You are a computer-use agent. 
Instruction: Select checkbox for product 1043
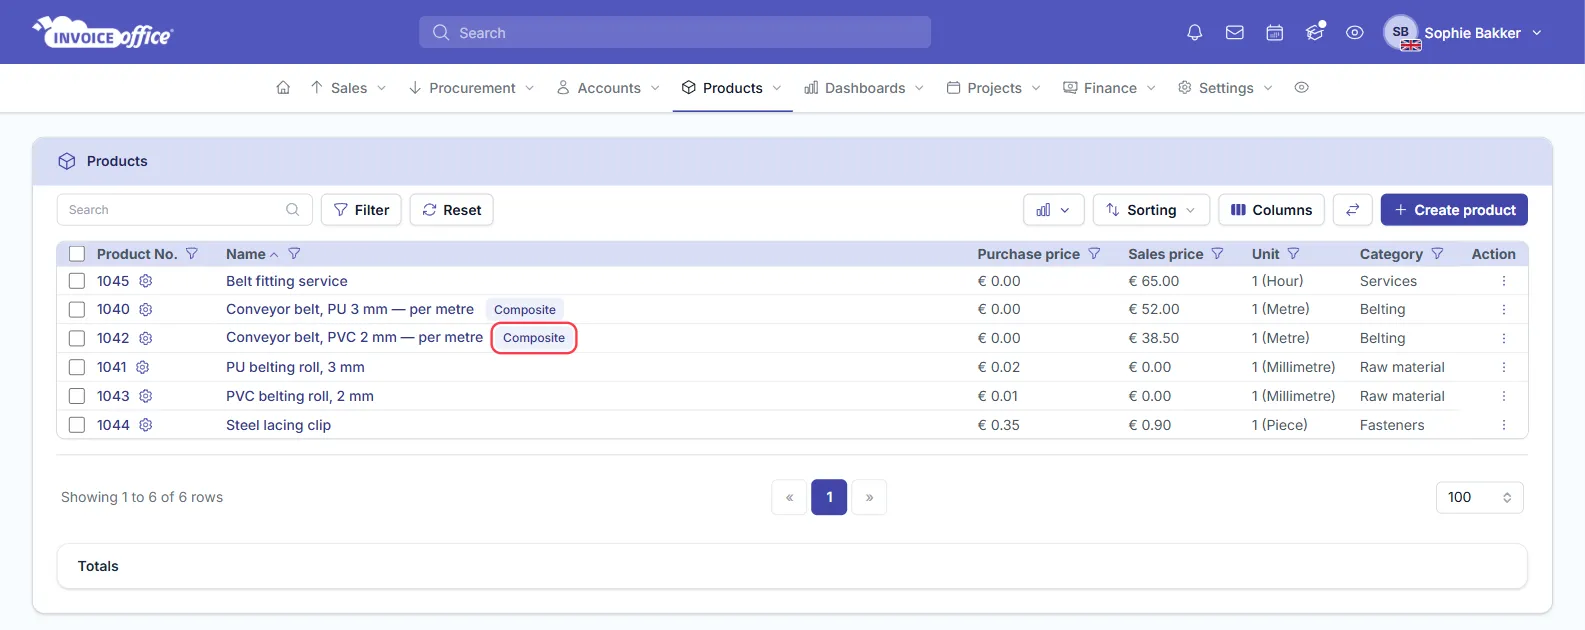point(77,396)
